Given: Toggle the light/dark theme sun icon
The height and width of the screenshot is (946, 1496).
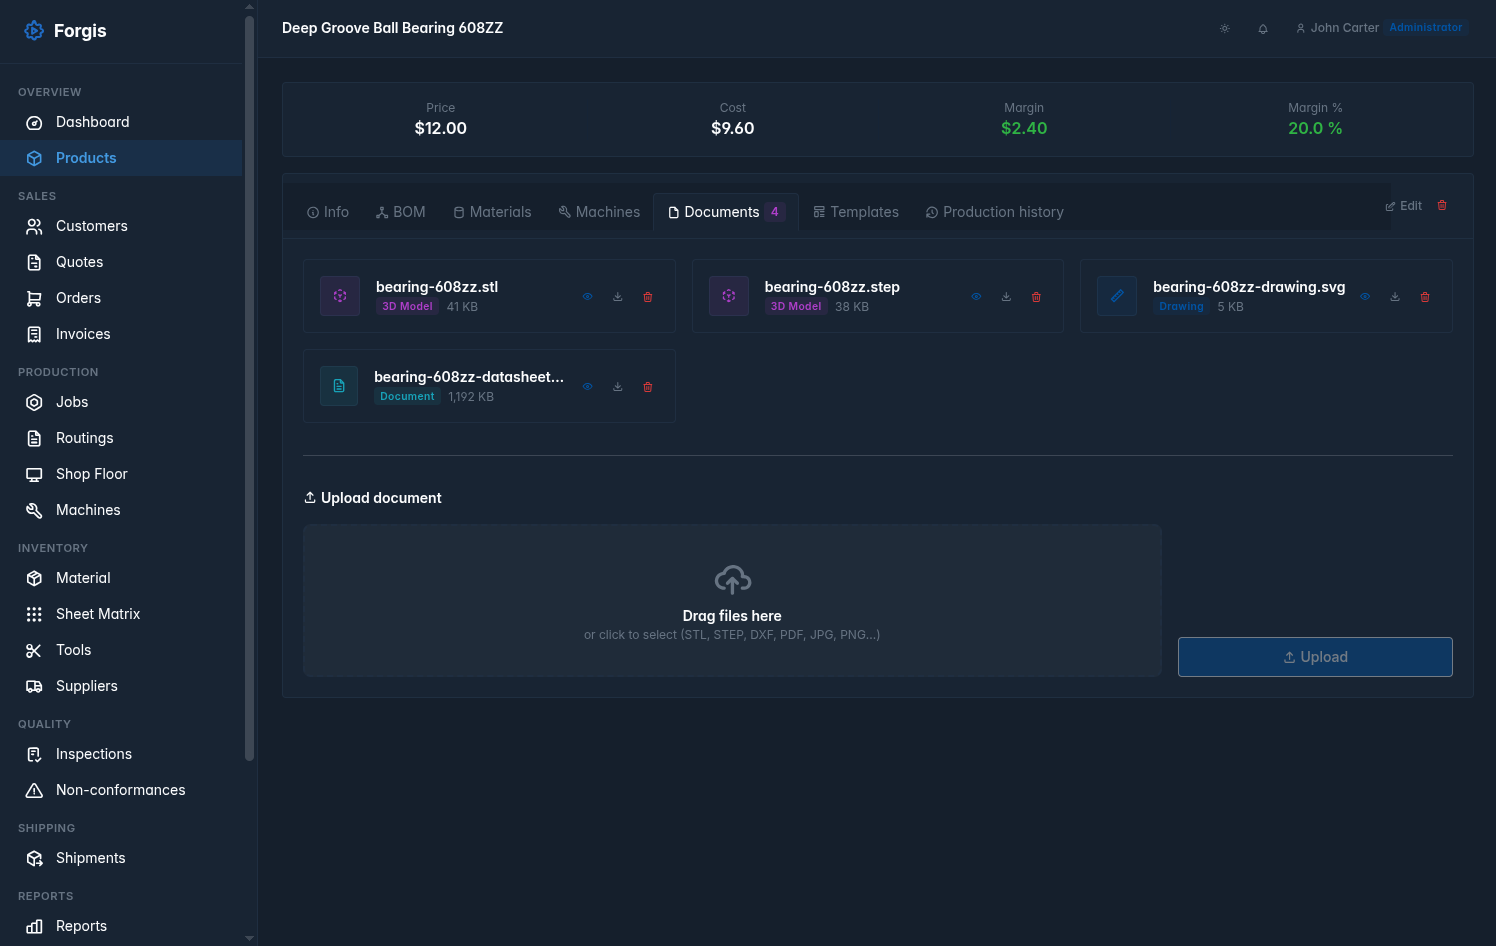Looking at the screenshot, I should [1225, 29].
